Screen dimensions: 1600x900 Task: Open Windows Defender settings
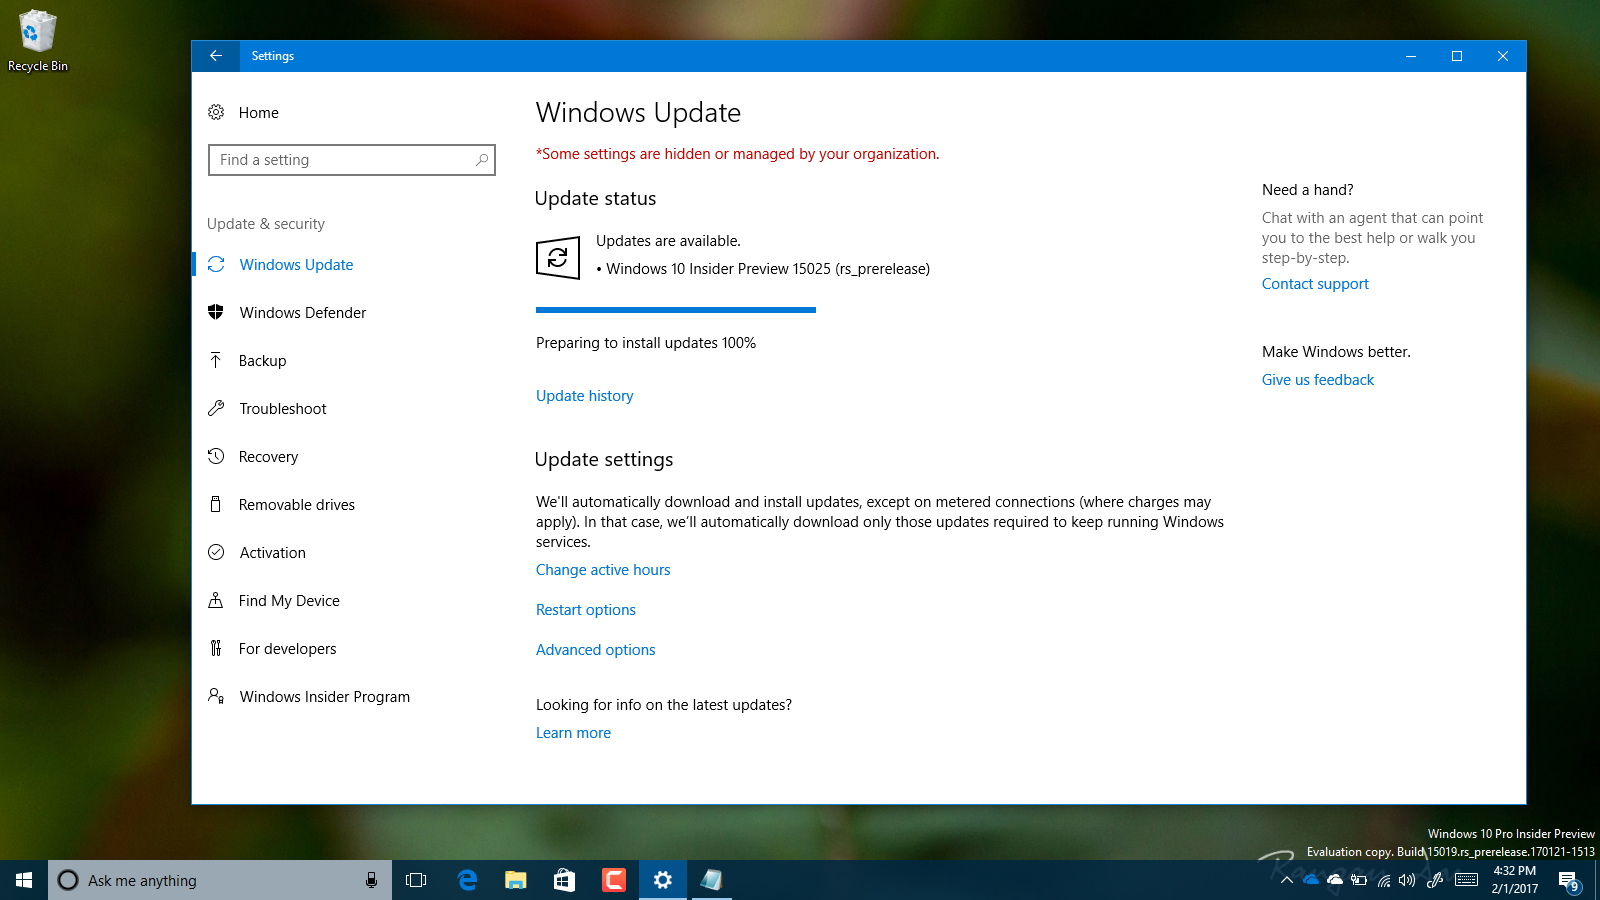[x=302, y=312]
